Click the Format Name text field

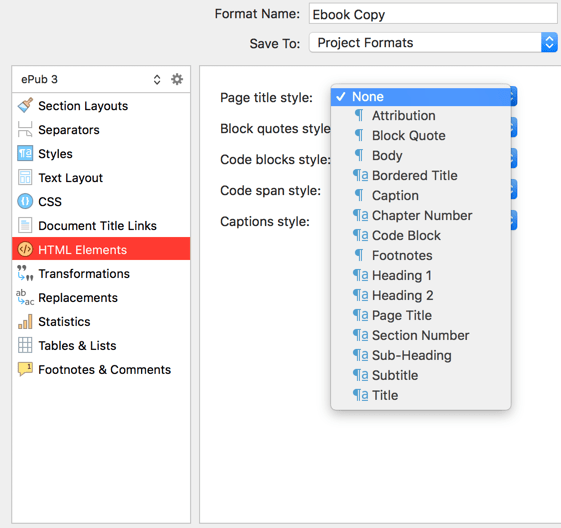point(433,14)
